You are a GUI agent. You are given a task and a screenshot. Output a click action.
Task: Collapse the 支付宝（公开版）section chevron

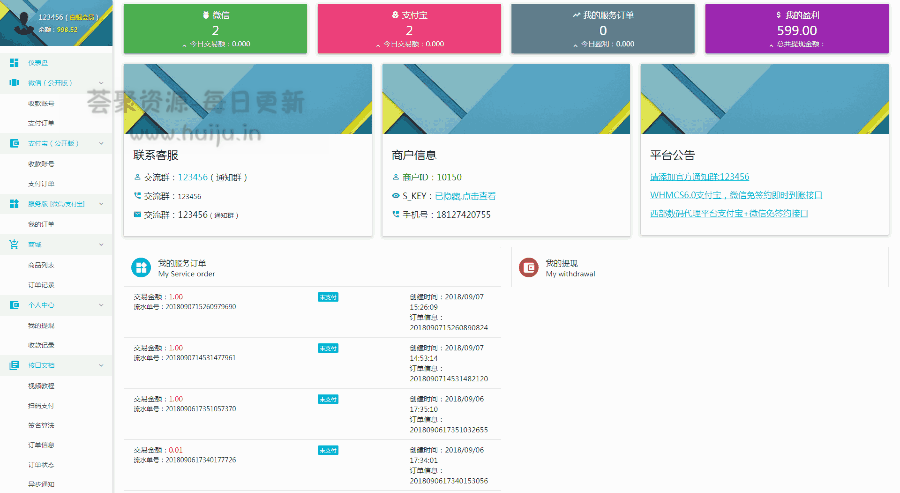tap(101, 143)
